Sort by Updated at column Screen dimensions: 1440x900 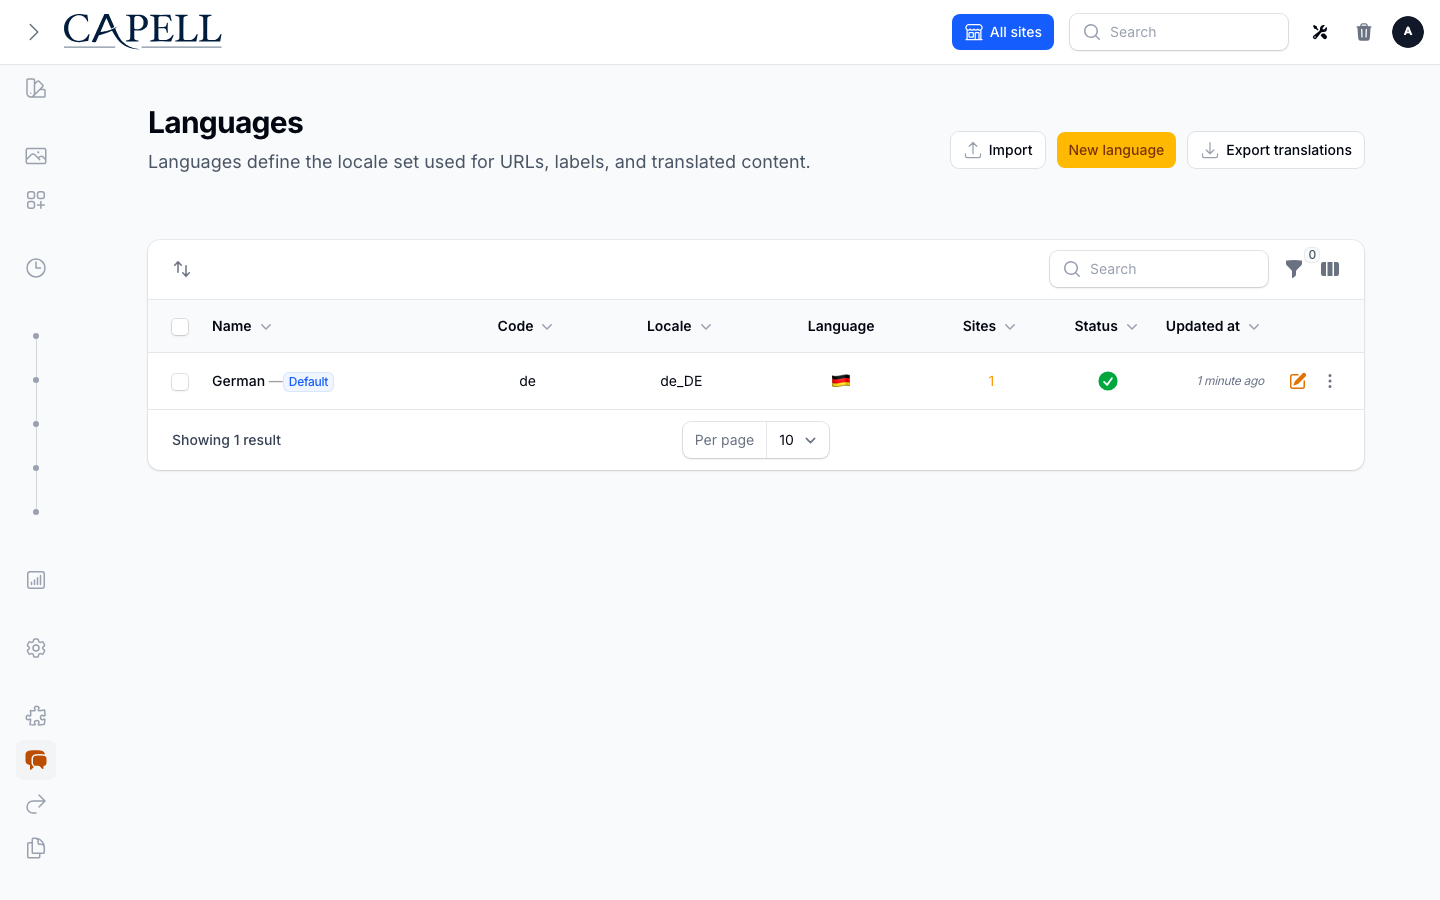point(1213,326)
